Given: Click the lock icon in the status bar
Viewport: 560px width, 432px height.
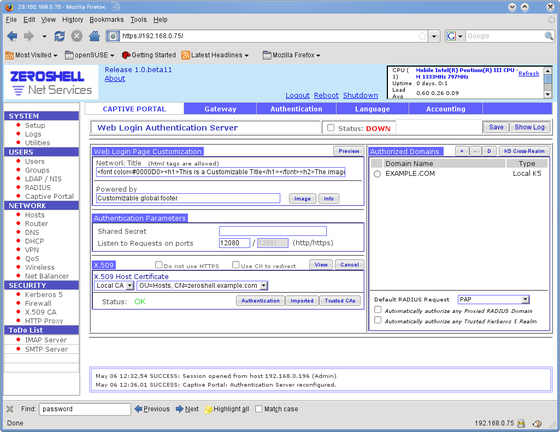Looking at the screenshot, I should [521, 424].
